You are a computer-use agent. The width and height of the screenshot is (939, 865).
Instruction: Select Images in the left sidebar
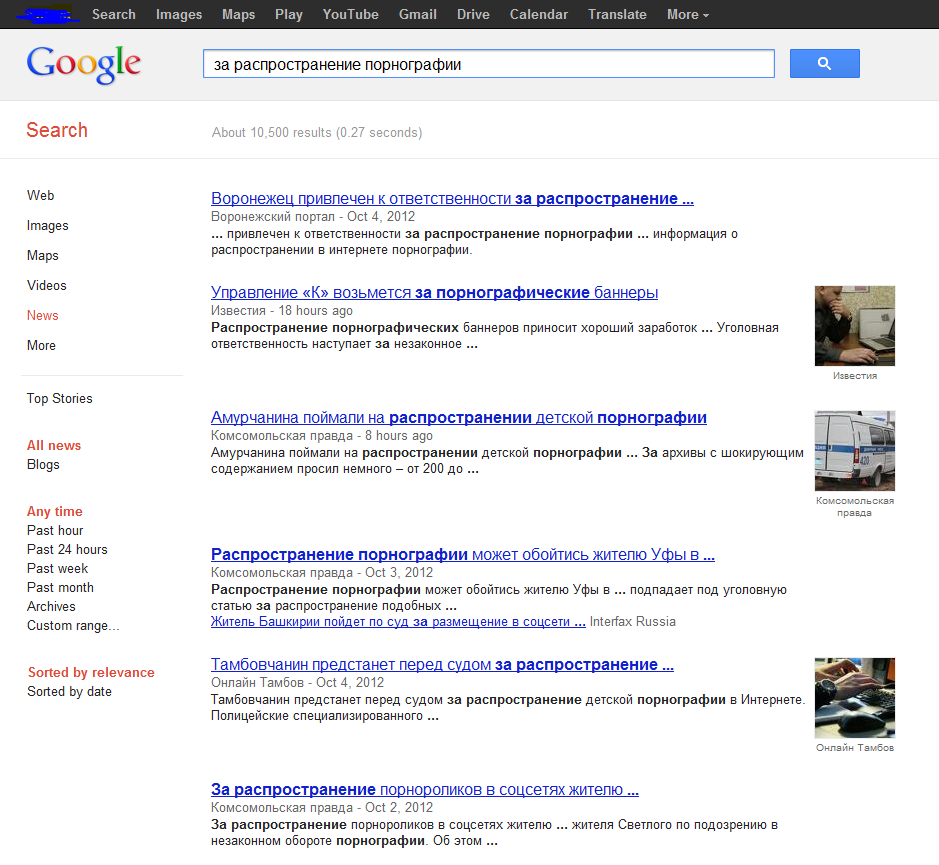48,225
